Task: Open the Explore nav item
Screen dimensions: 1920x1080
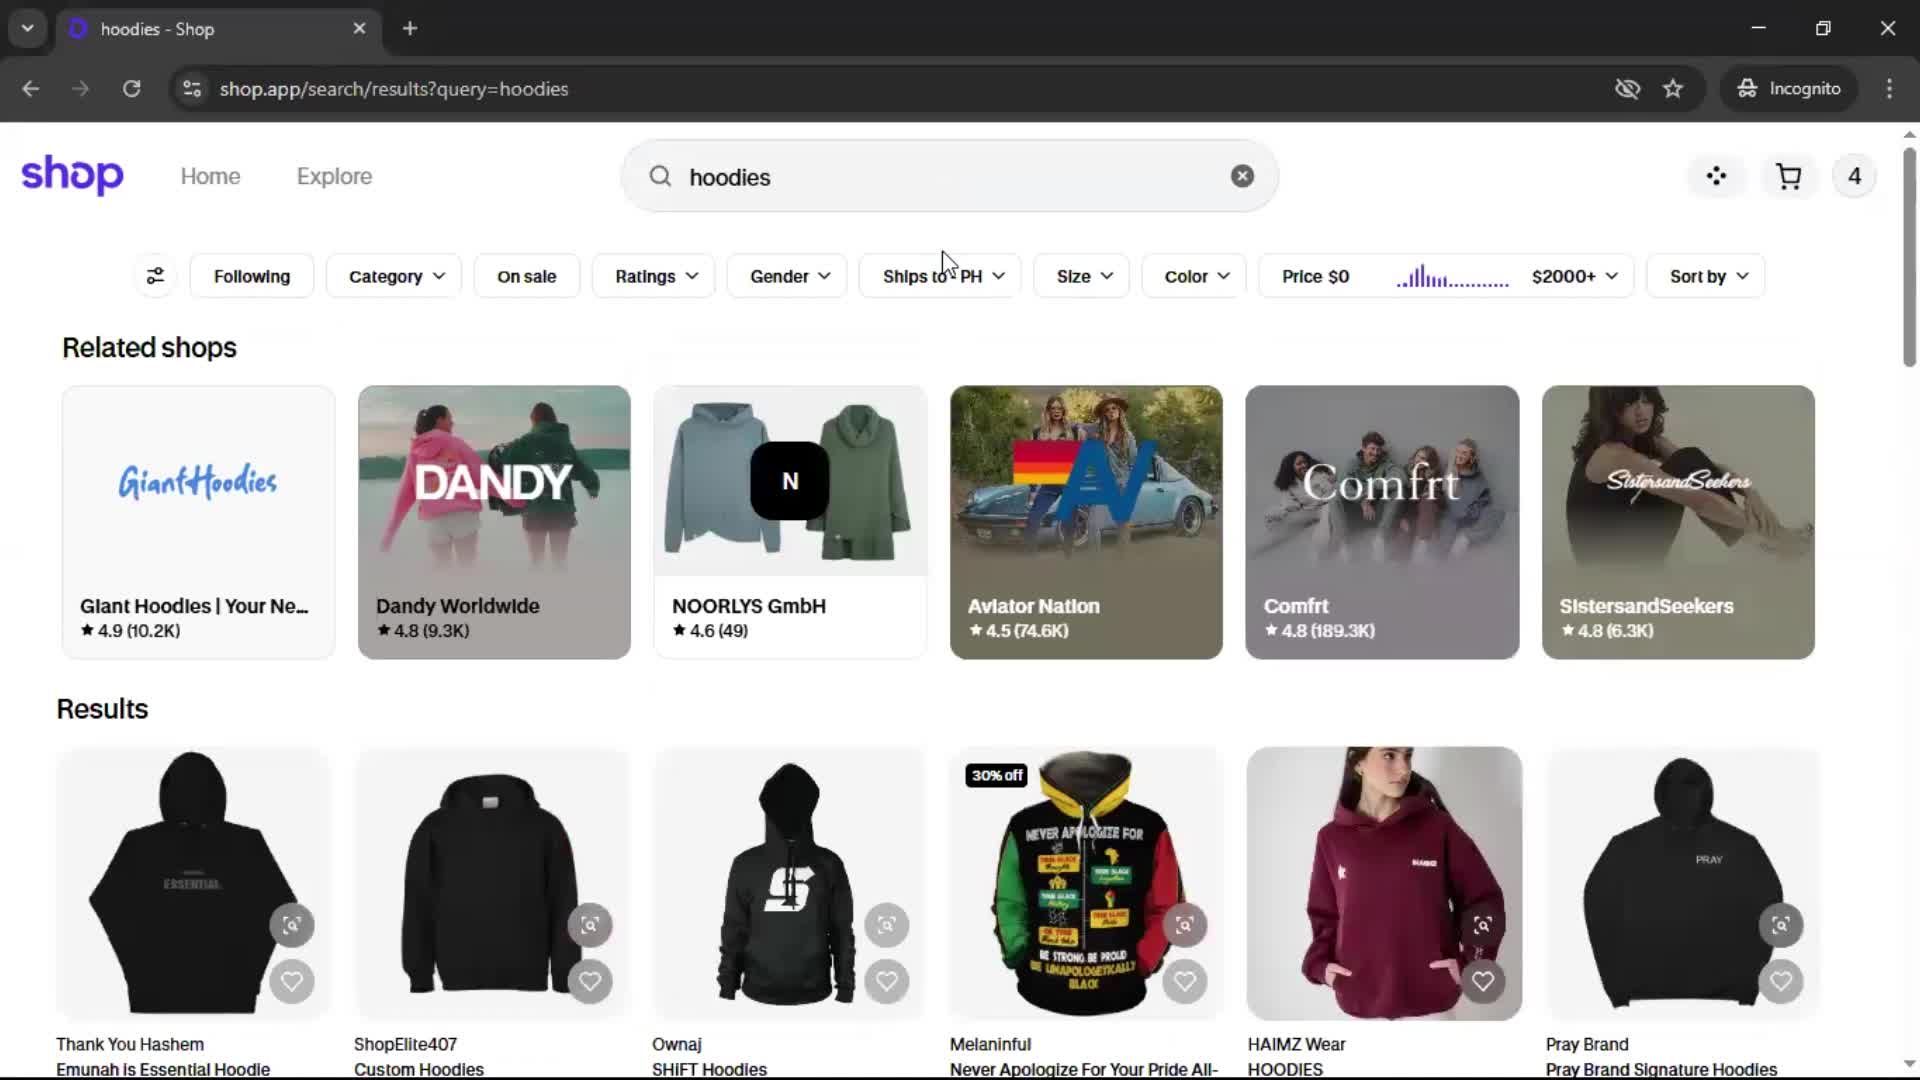Action: (x=334, y=177)
